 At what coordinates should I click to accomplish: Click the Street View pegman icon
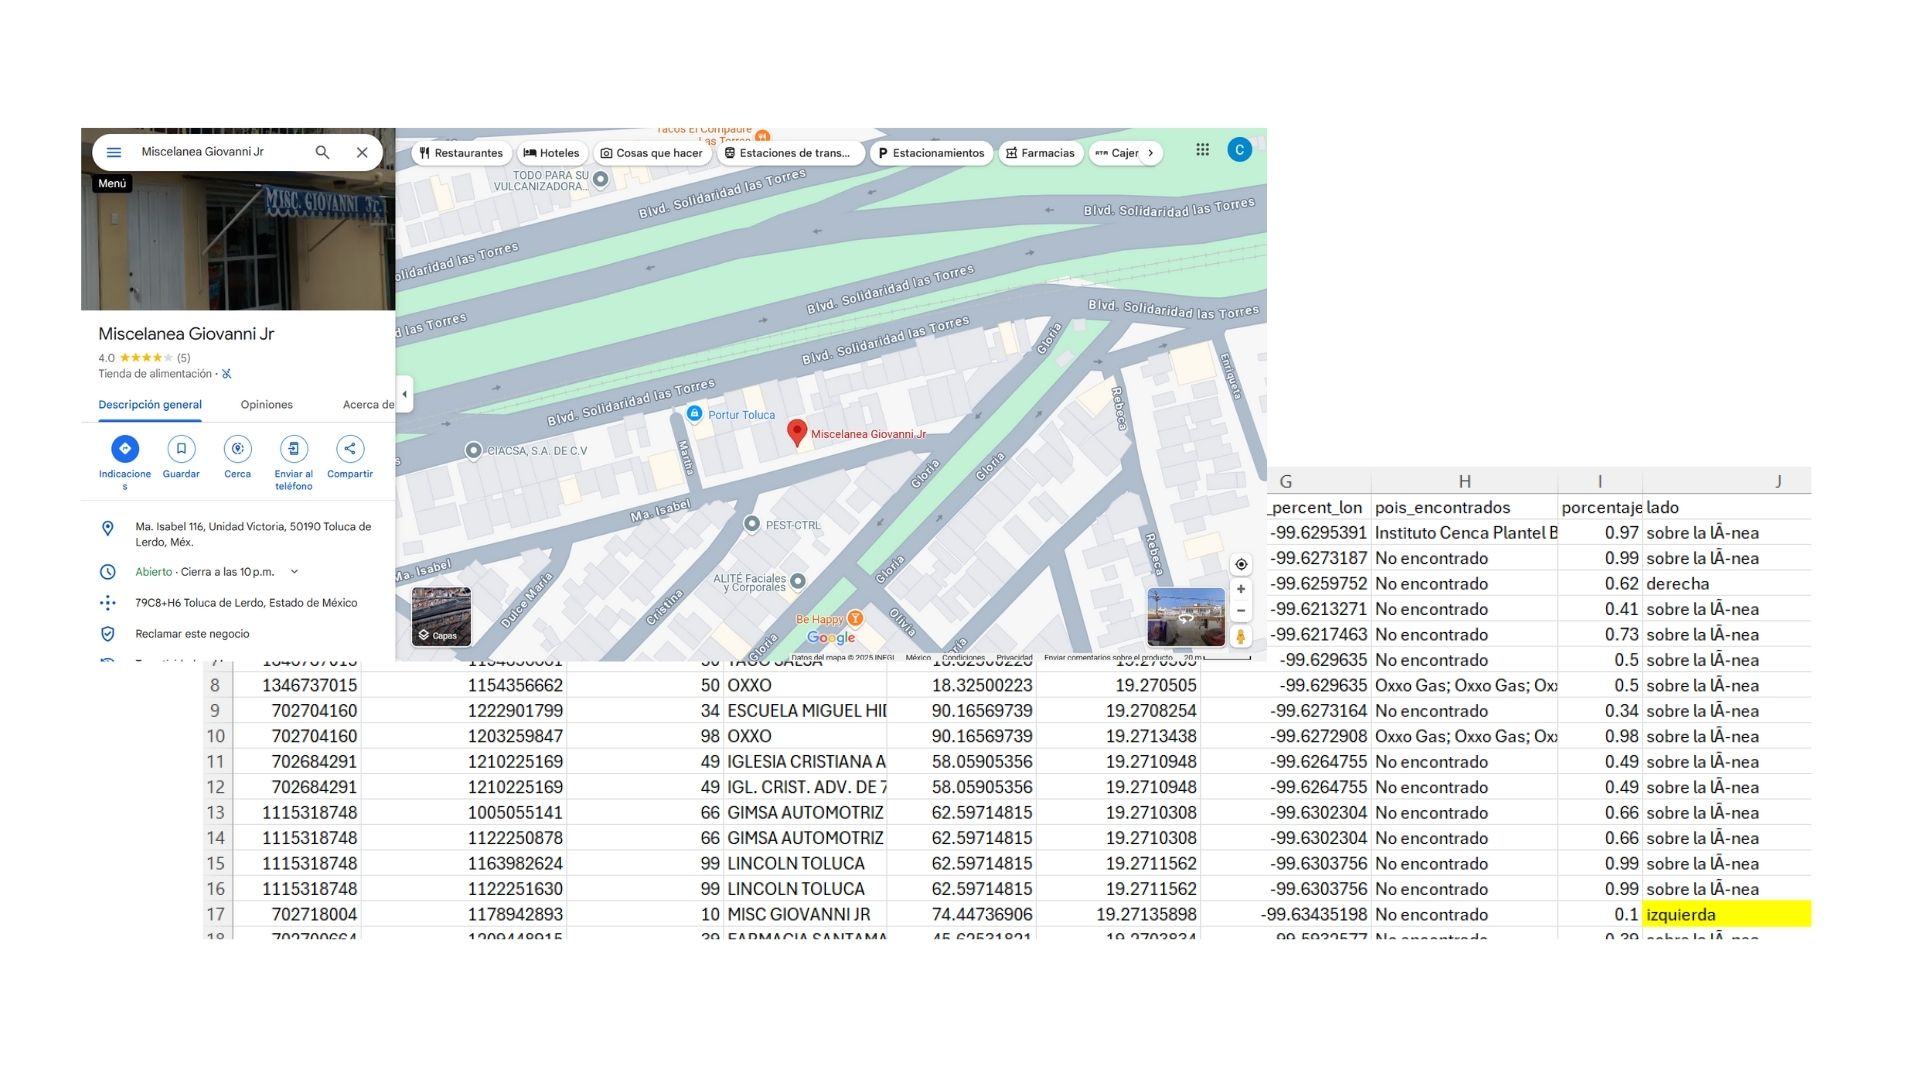point(1241,636)
